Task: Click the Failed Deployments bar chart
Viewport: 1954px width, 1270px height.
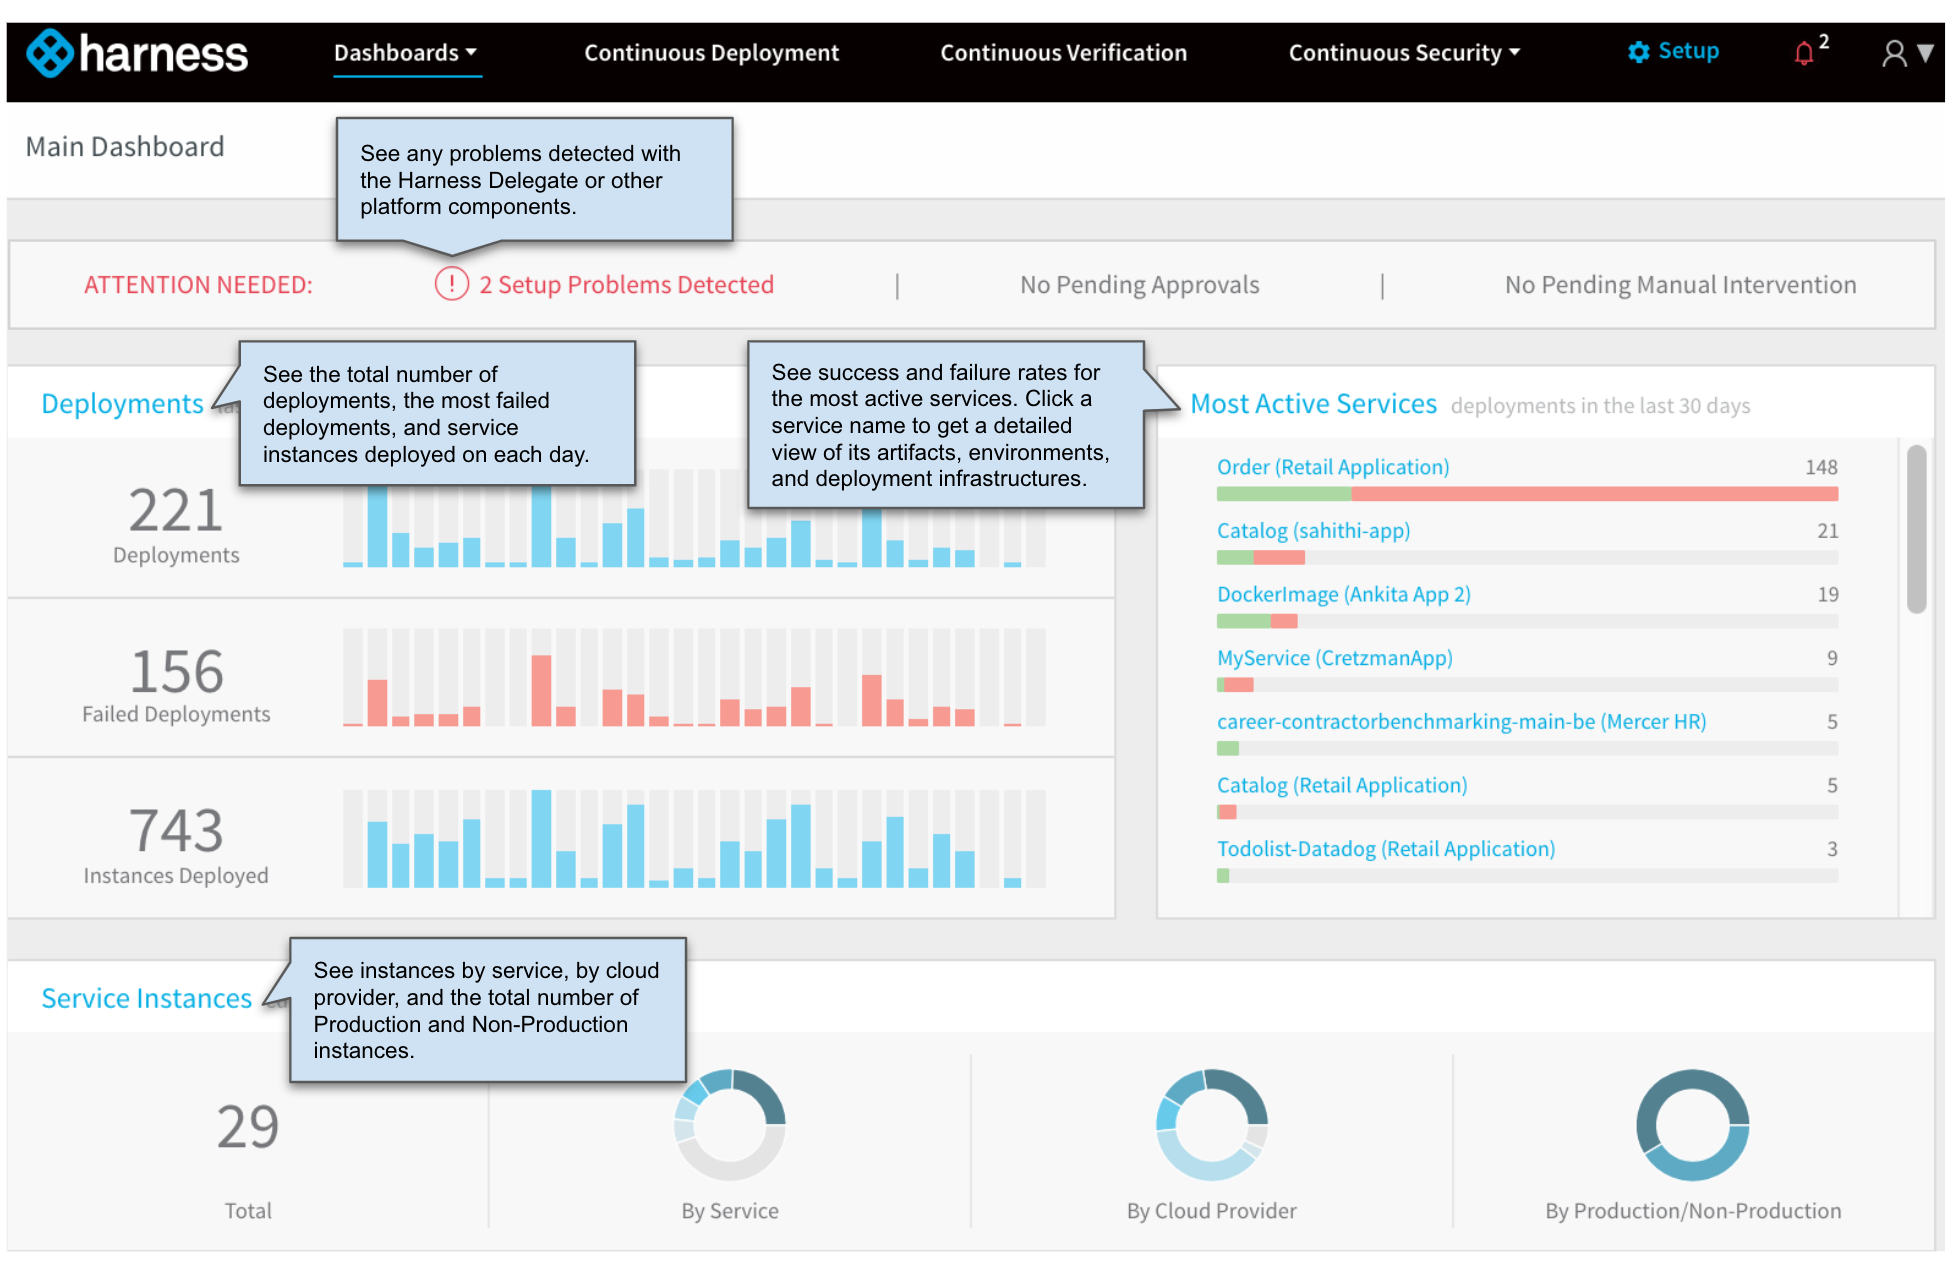Action: pos(694,677)
